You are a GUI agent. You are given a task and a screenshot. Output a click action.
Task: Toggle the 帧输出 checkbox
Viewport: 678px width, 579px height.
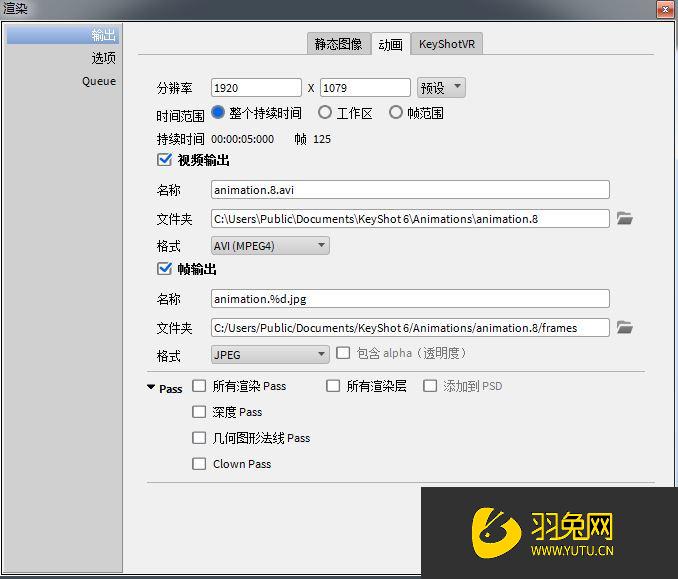164,269
